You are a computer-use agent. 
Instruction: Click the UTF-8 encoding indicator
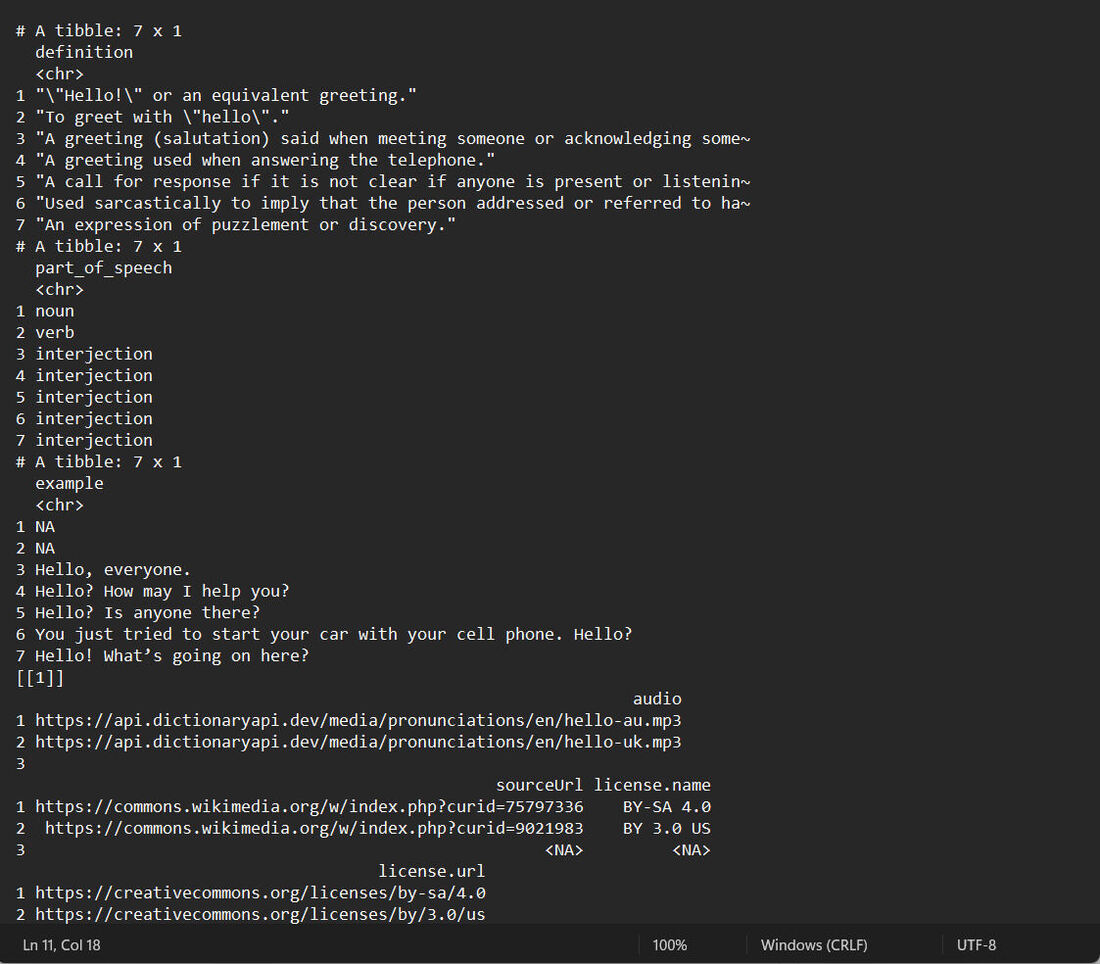pos(976,945)
